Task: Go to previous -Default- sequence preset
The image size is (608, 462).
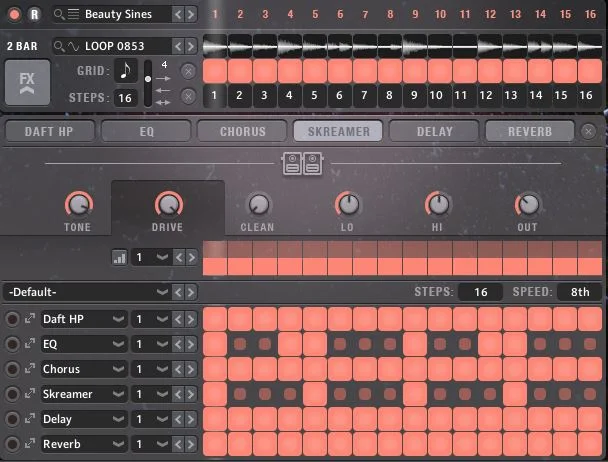Action: click(x=178, y=292)
